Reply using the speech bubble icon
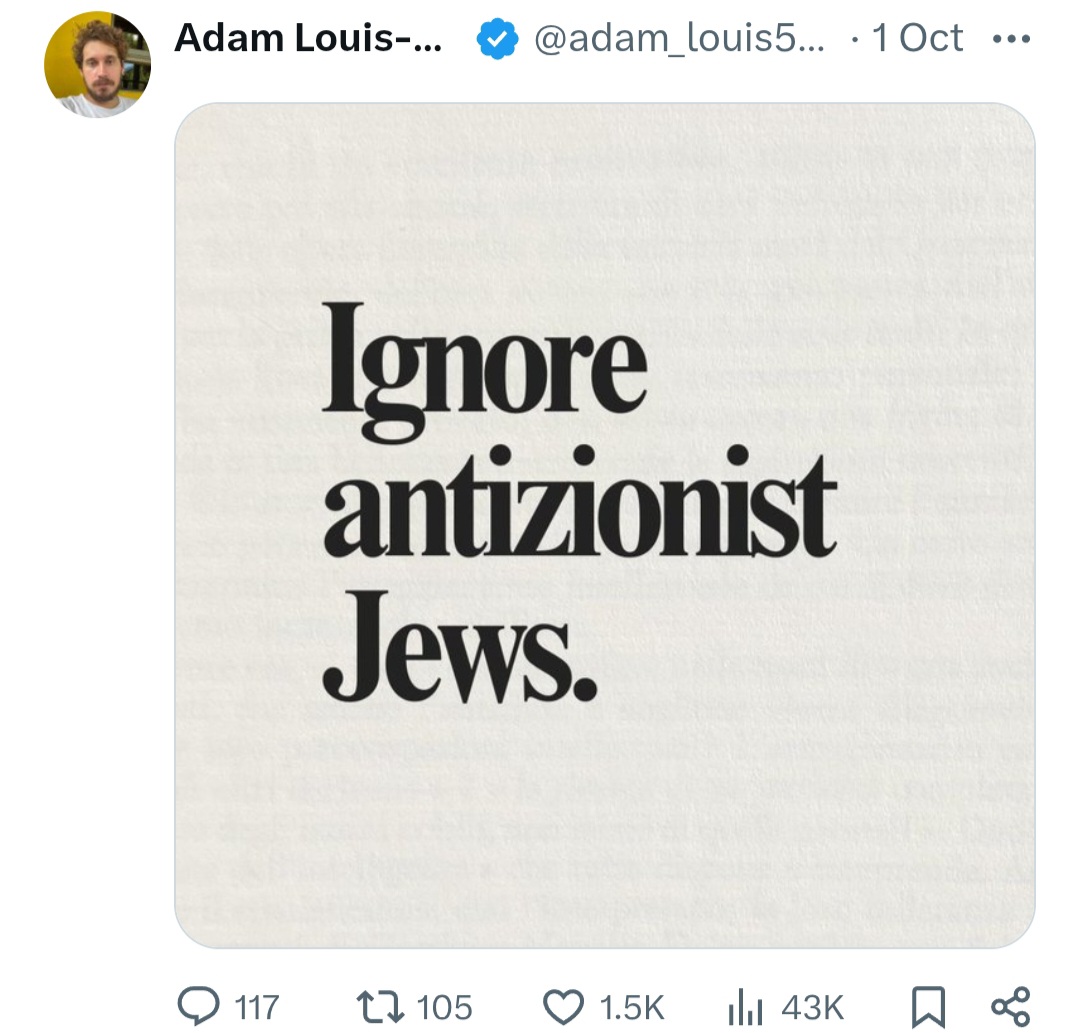 point(199,1006)
